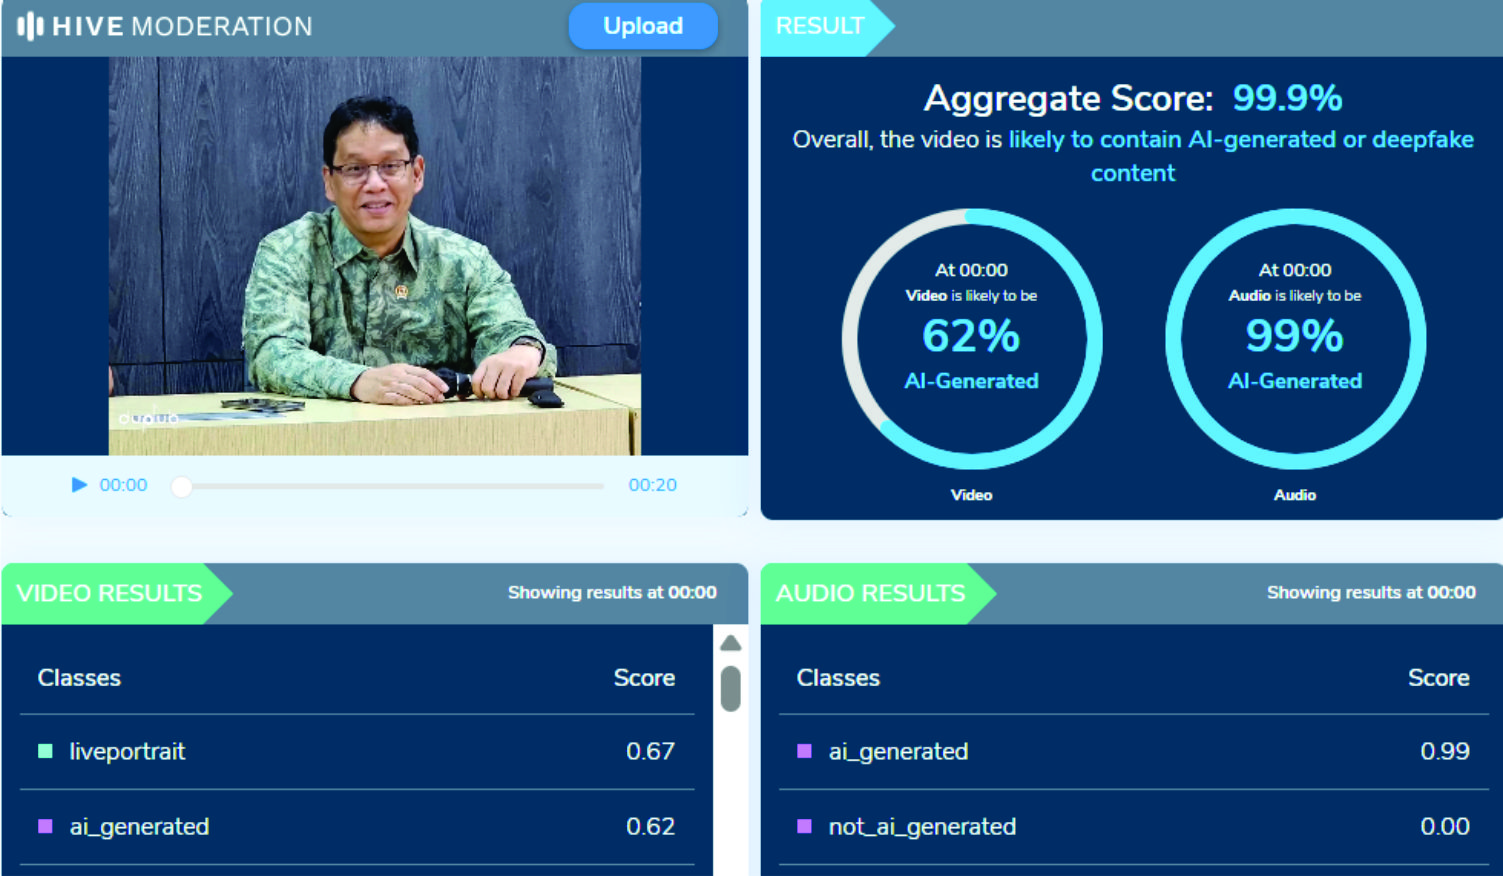
Task: Click the video preview thumbnail
Action: [374, 256]
